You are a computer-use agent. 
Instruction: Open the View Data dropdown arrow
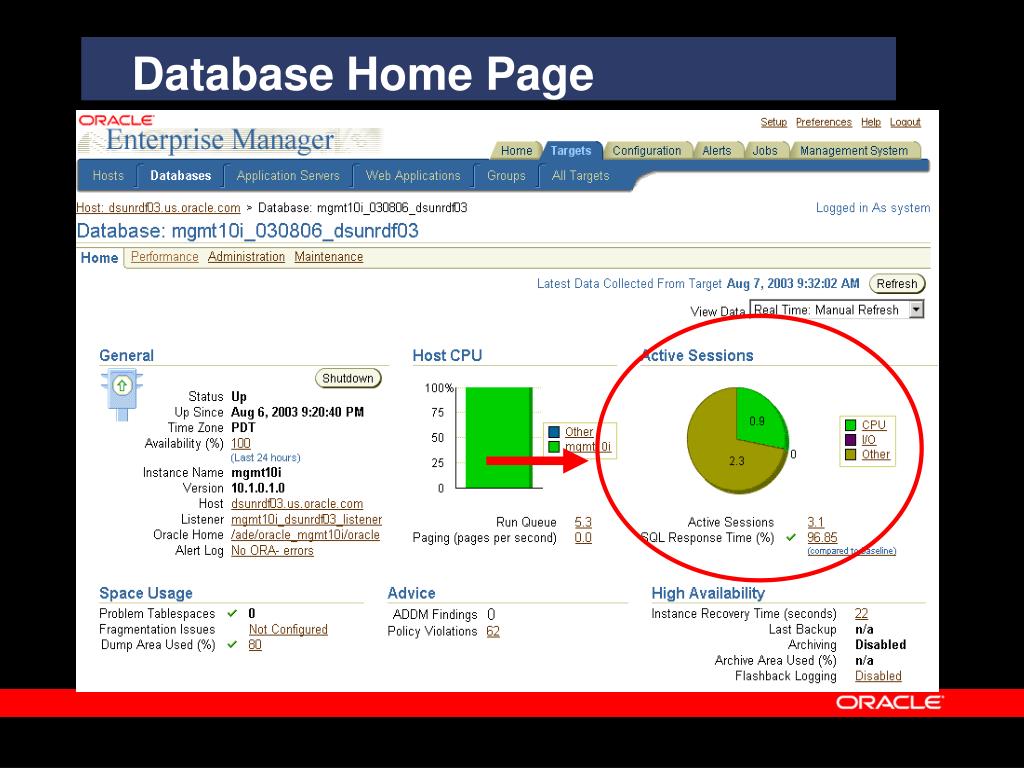[x=916, y=310]
